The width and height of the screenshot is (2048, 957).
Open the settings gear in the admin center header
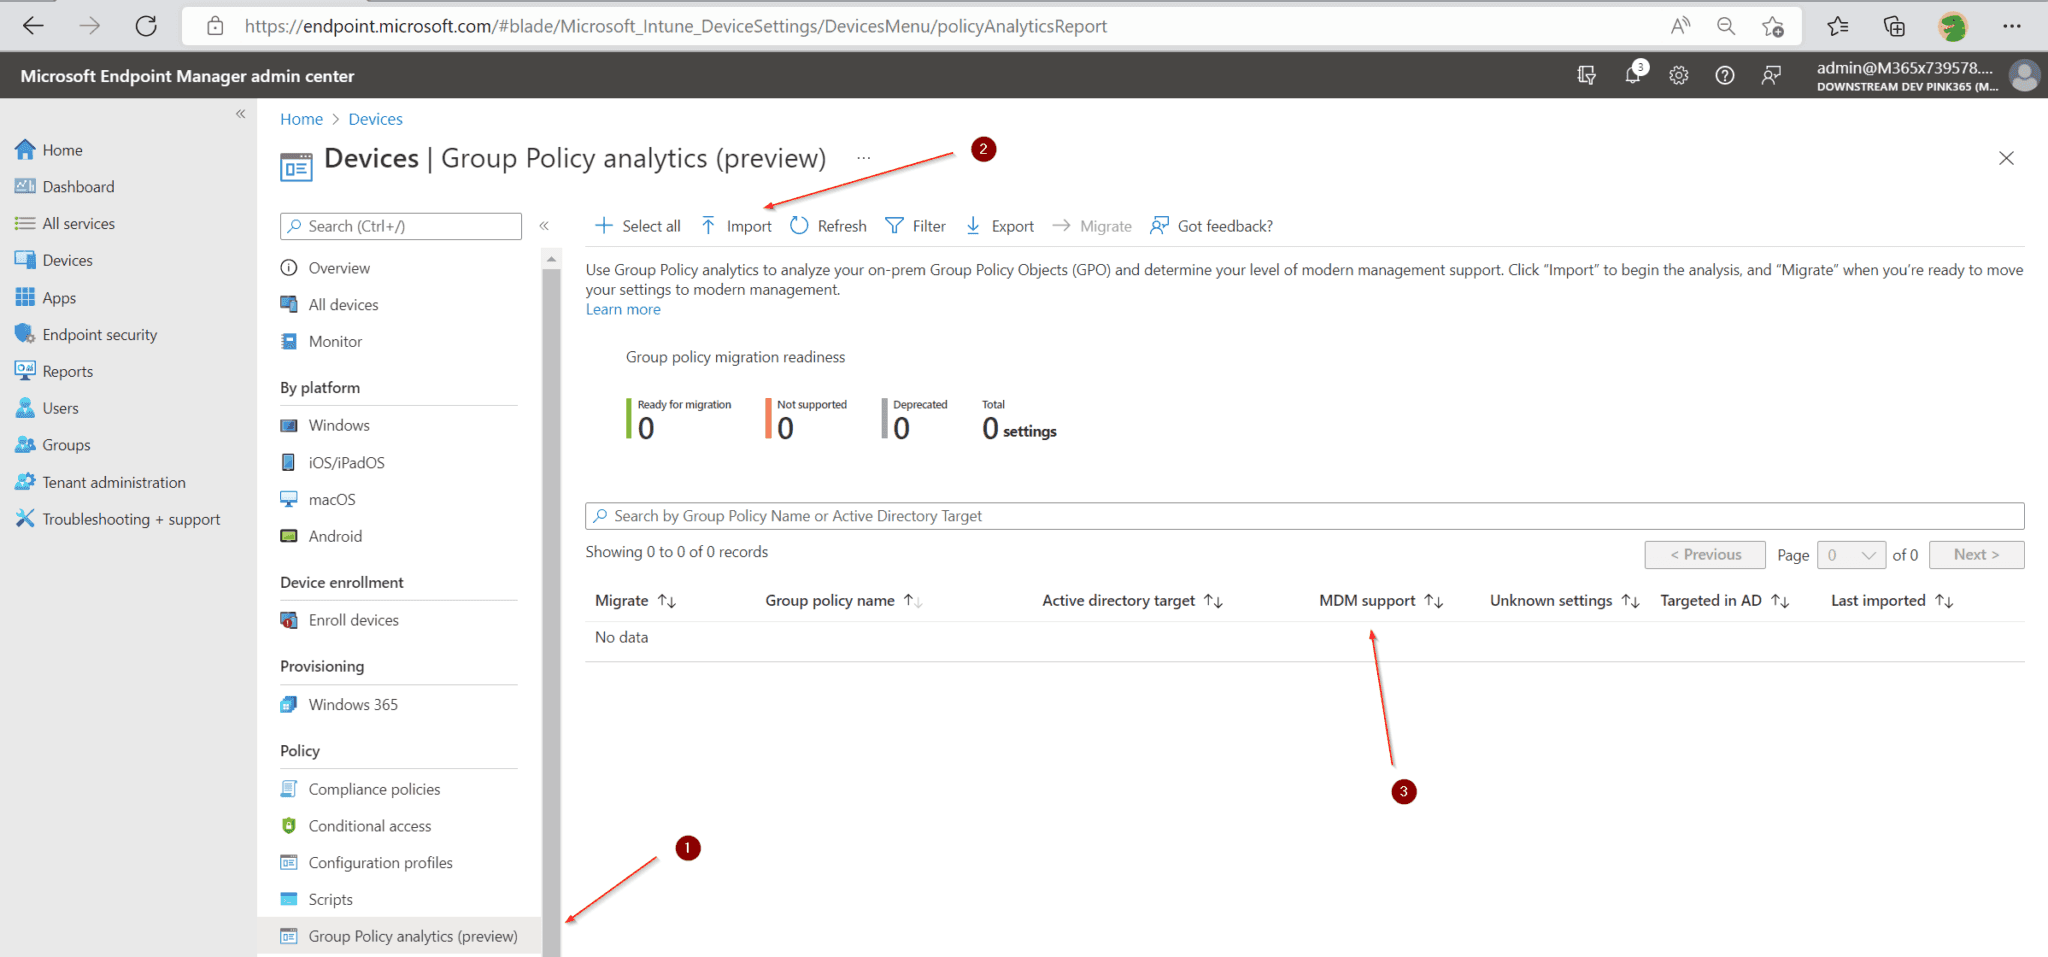1678,74
